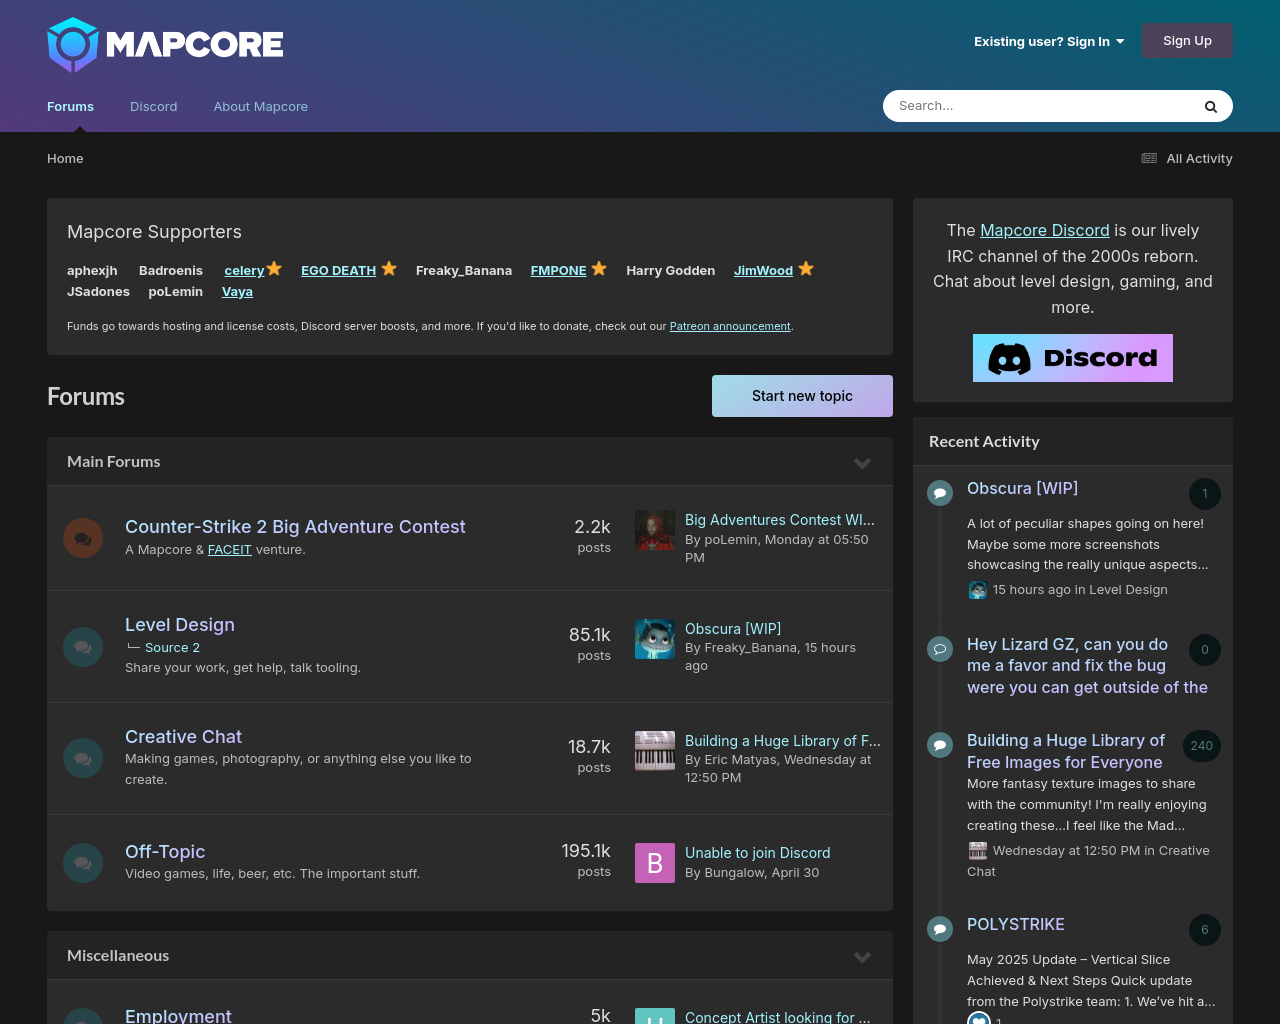The height and width of the screenshot is (1024, 1280).
Task: Open Obscura [WIP] in Recent Activity
Action: pyautogui.click(x=1022, y=489)
